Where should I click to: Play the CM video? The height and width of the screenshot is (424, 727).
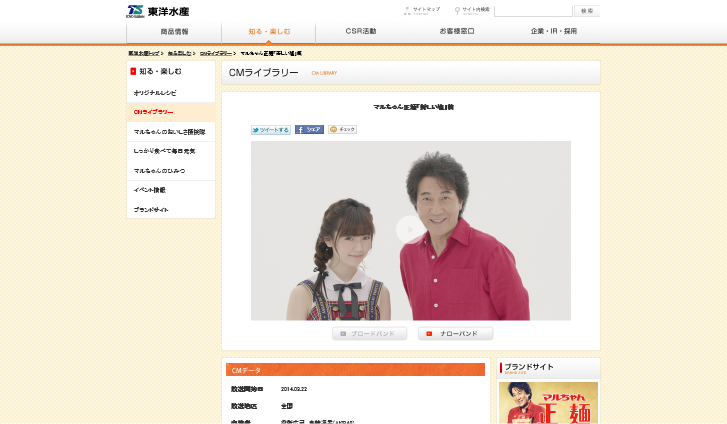click(410, 230)
